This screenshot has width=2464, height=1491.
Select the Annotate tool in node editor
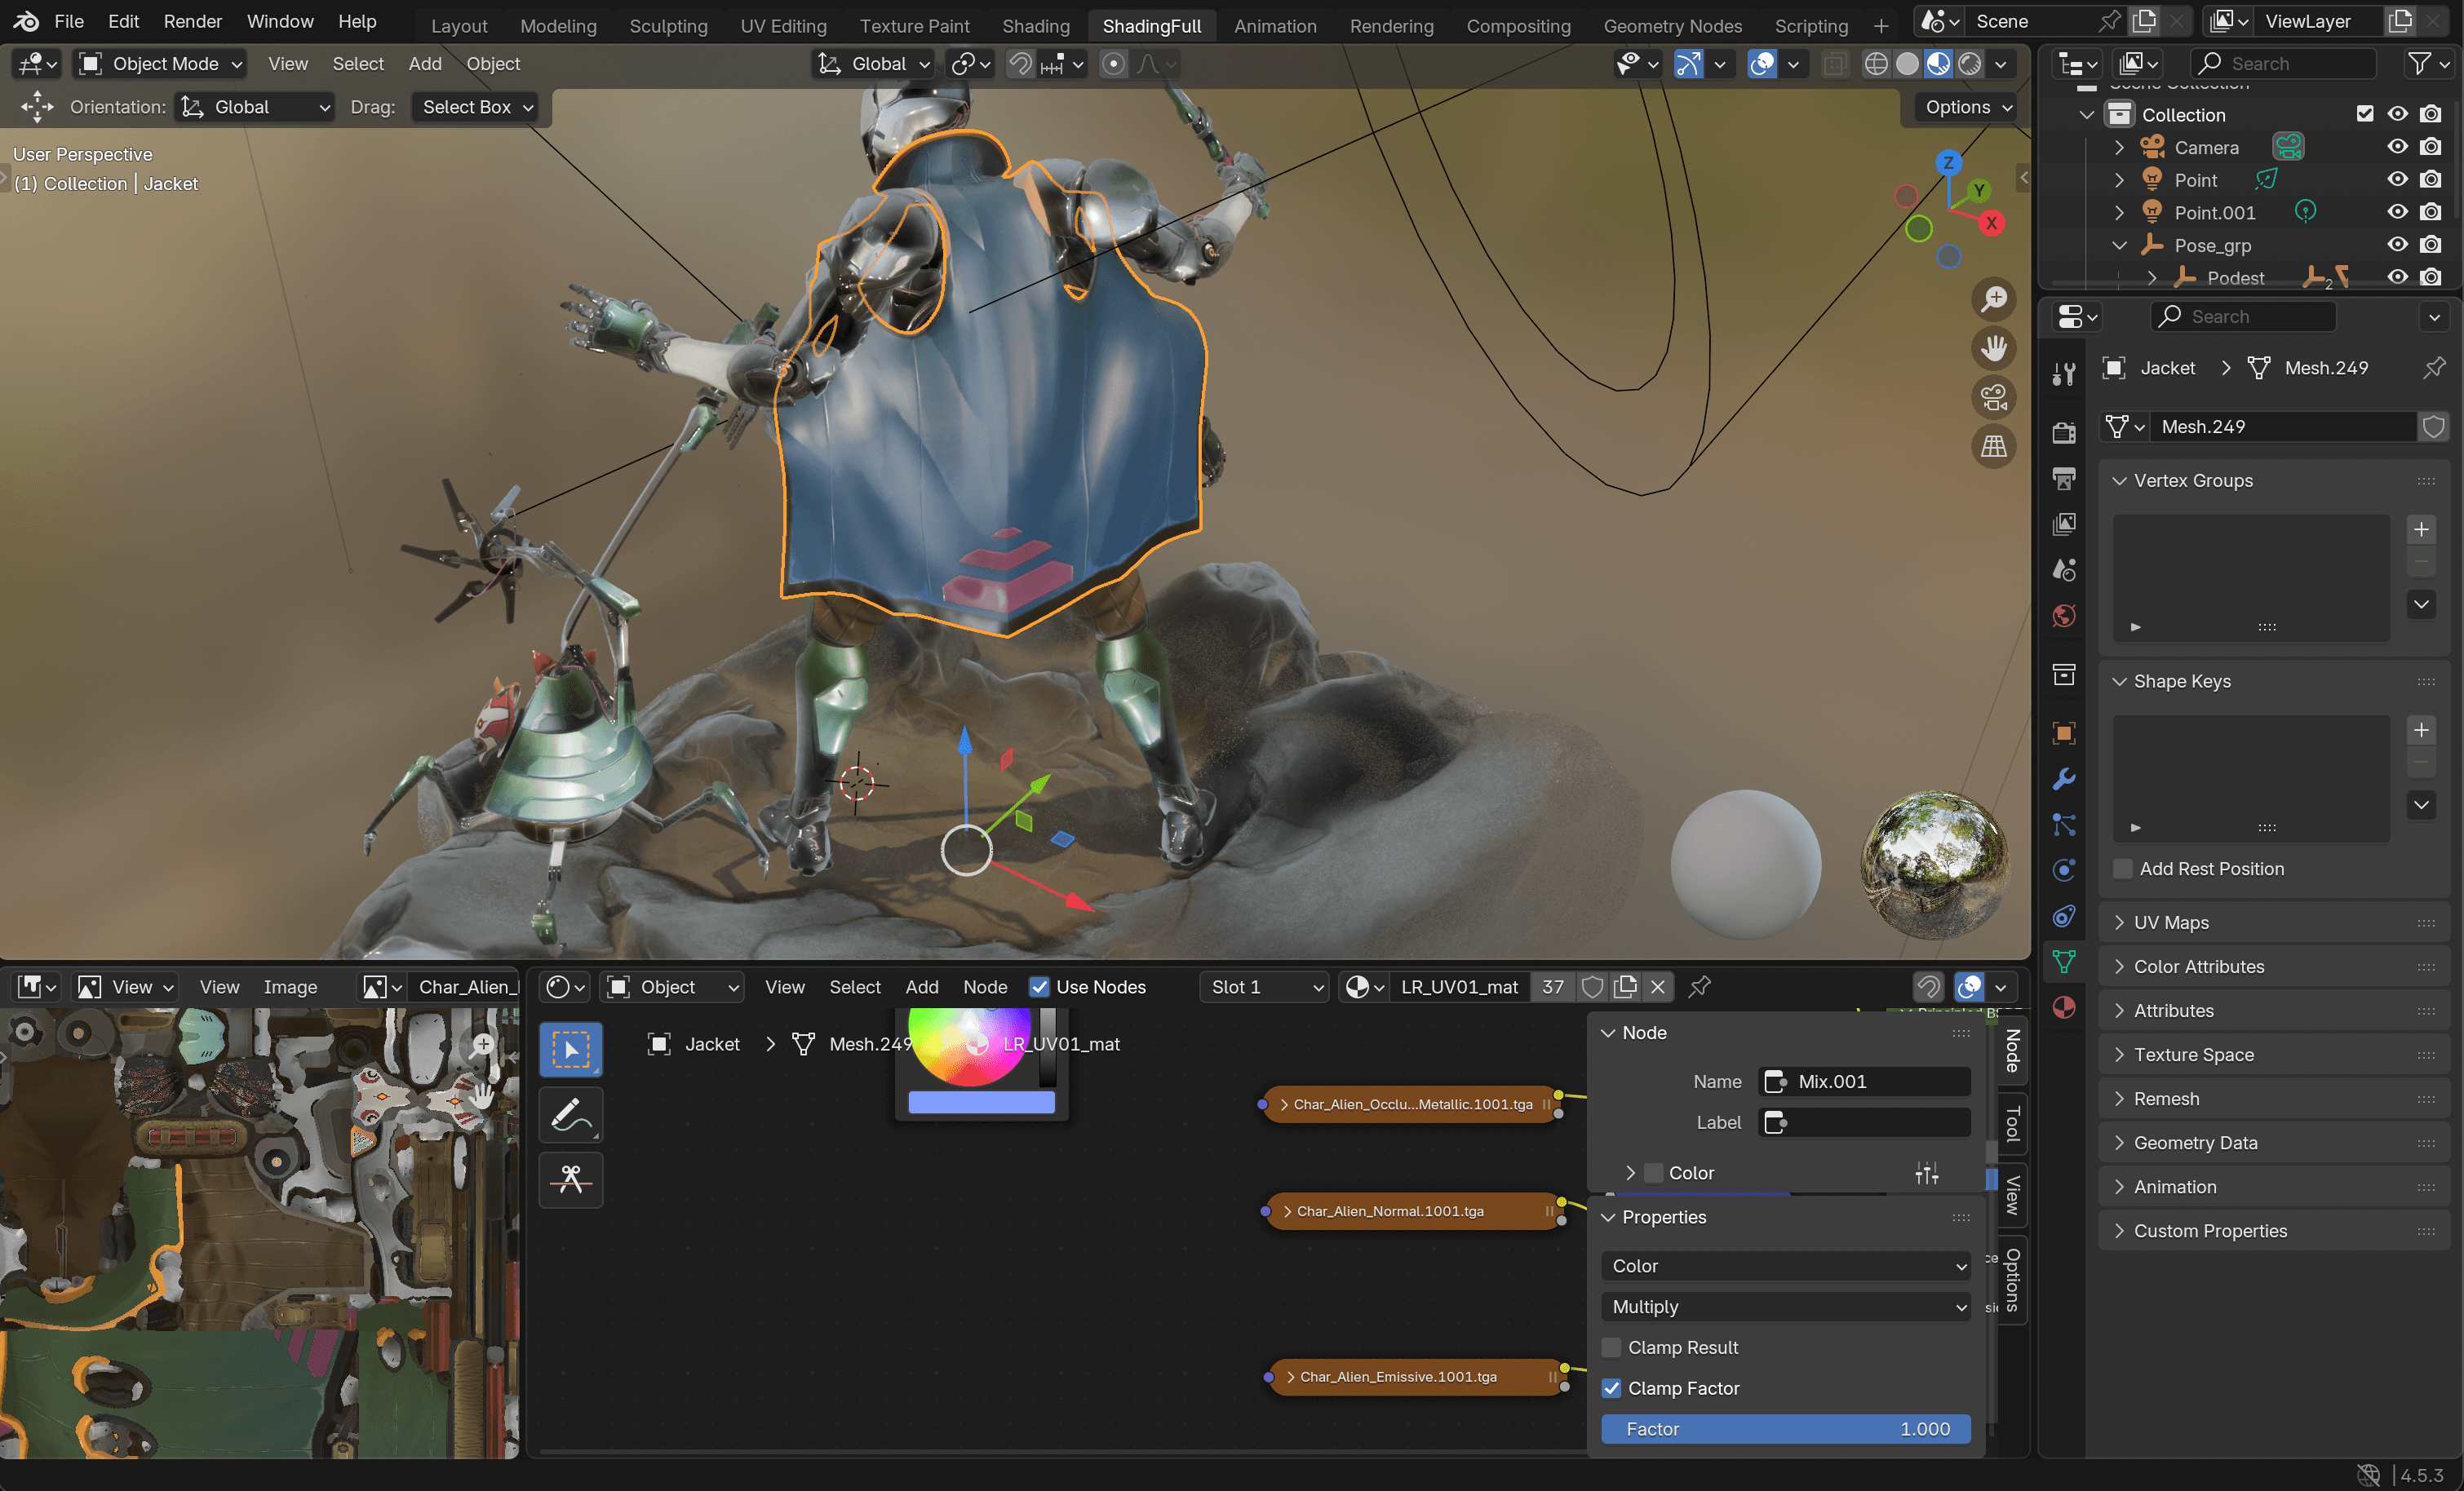point(571,1115)
